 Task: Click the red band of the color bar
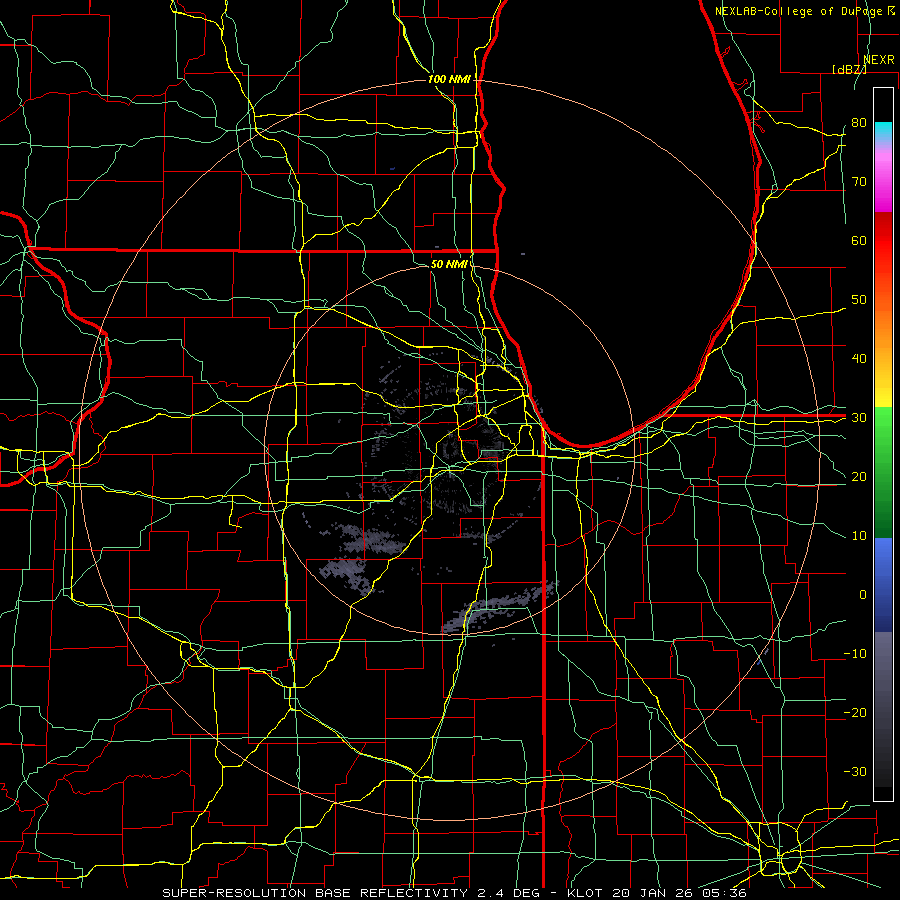tap(883, 241)
